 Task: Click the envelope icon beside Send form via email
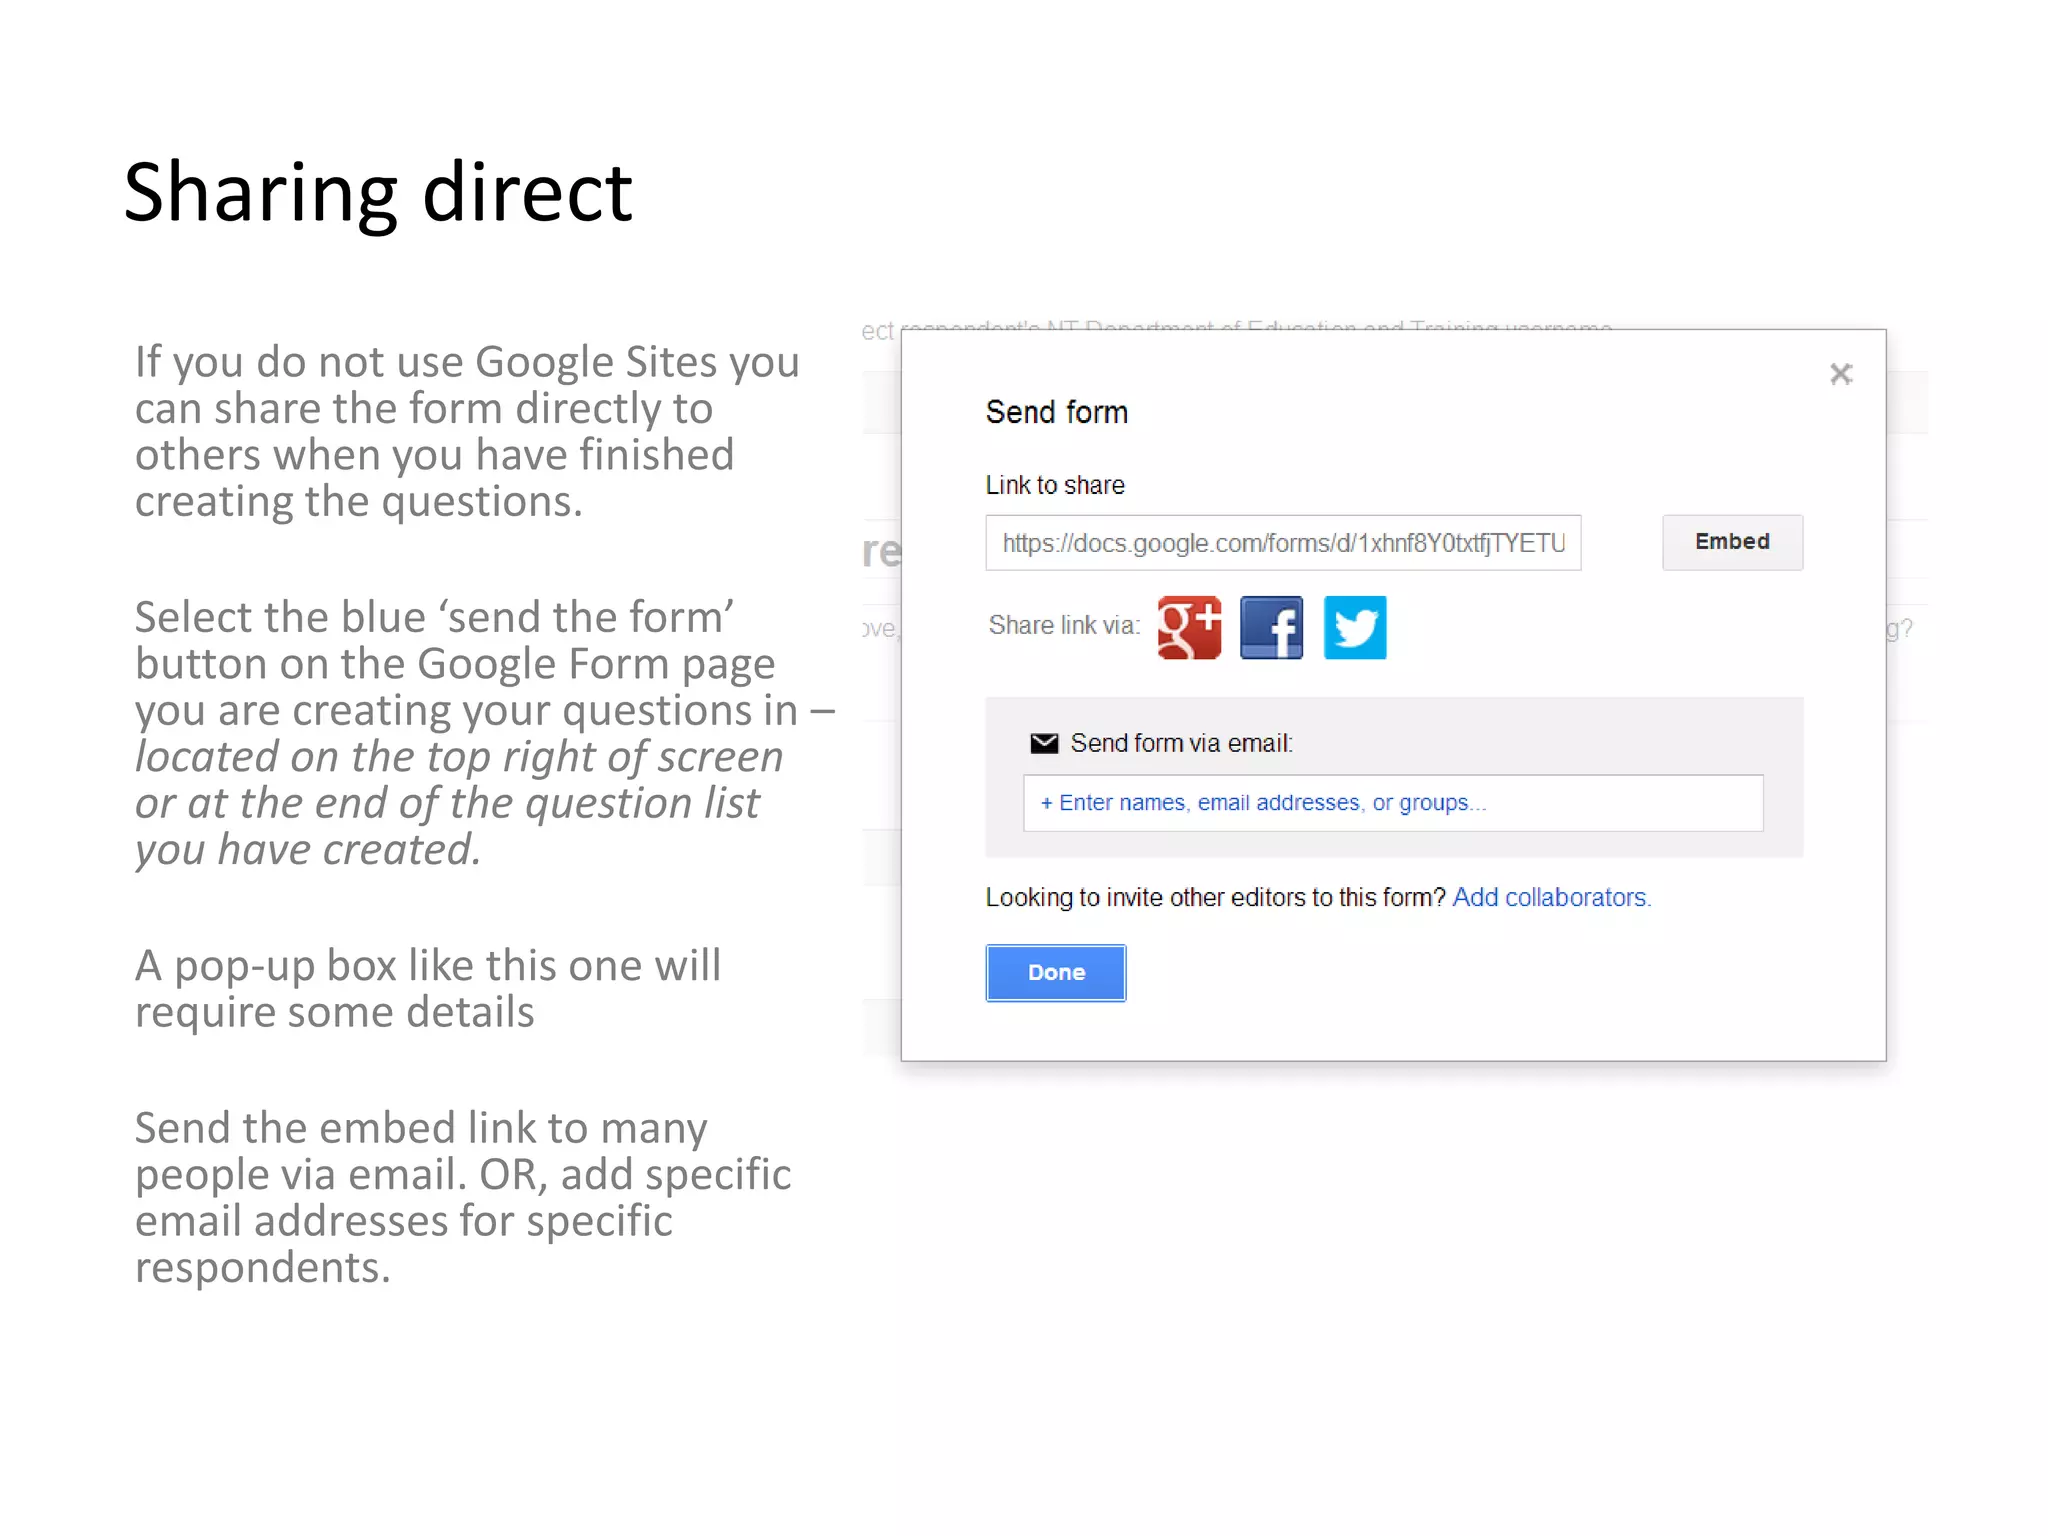(1044, 743)
